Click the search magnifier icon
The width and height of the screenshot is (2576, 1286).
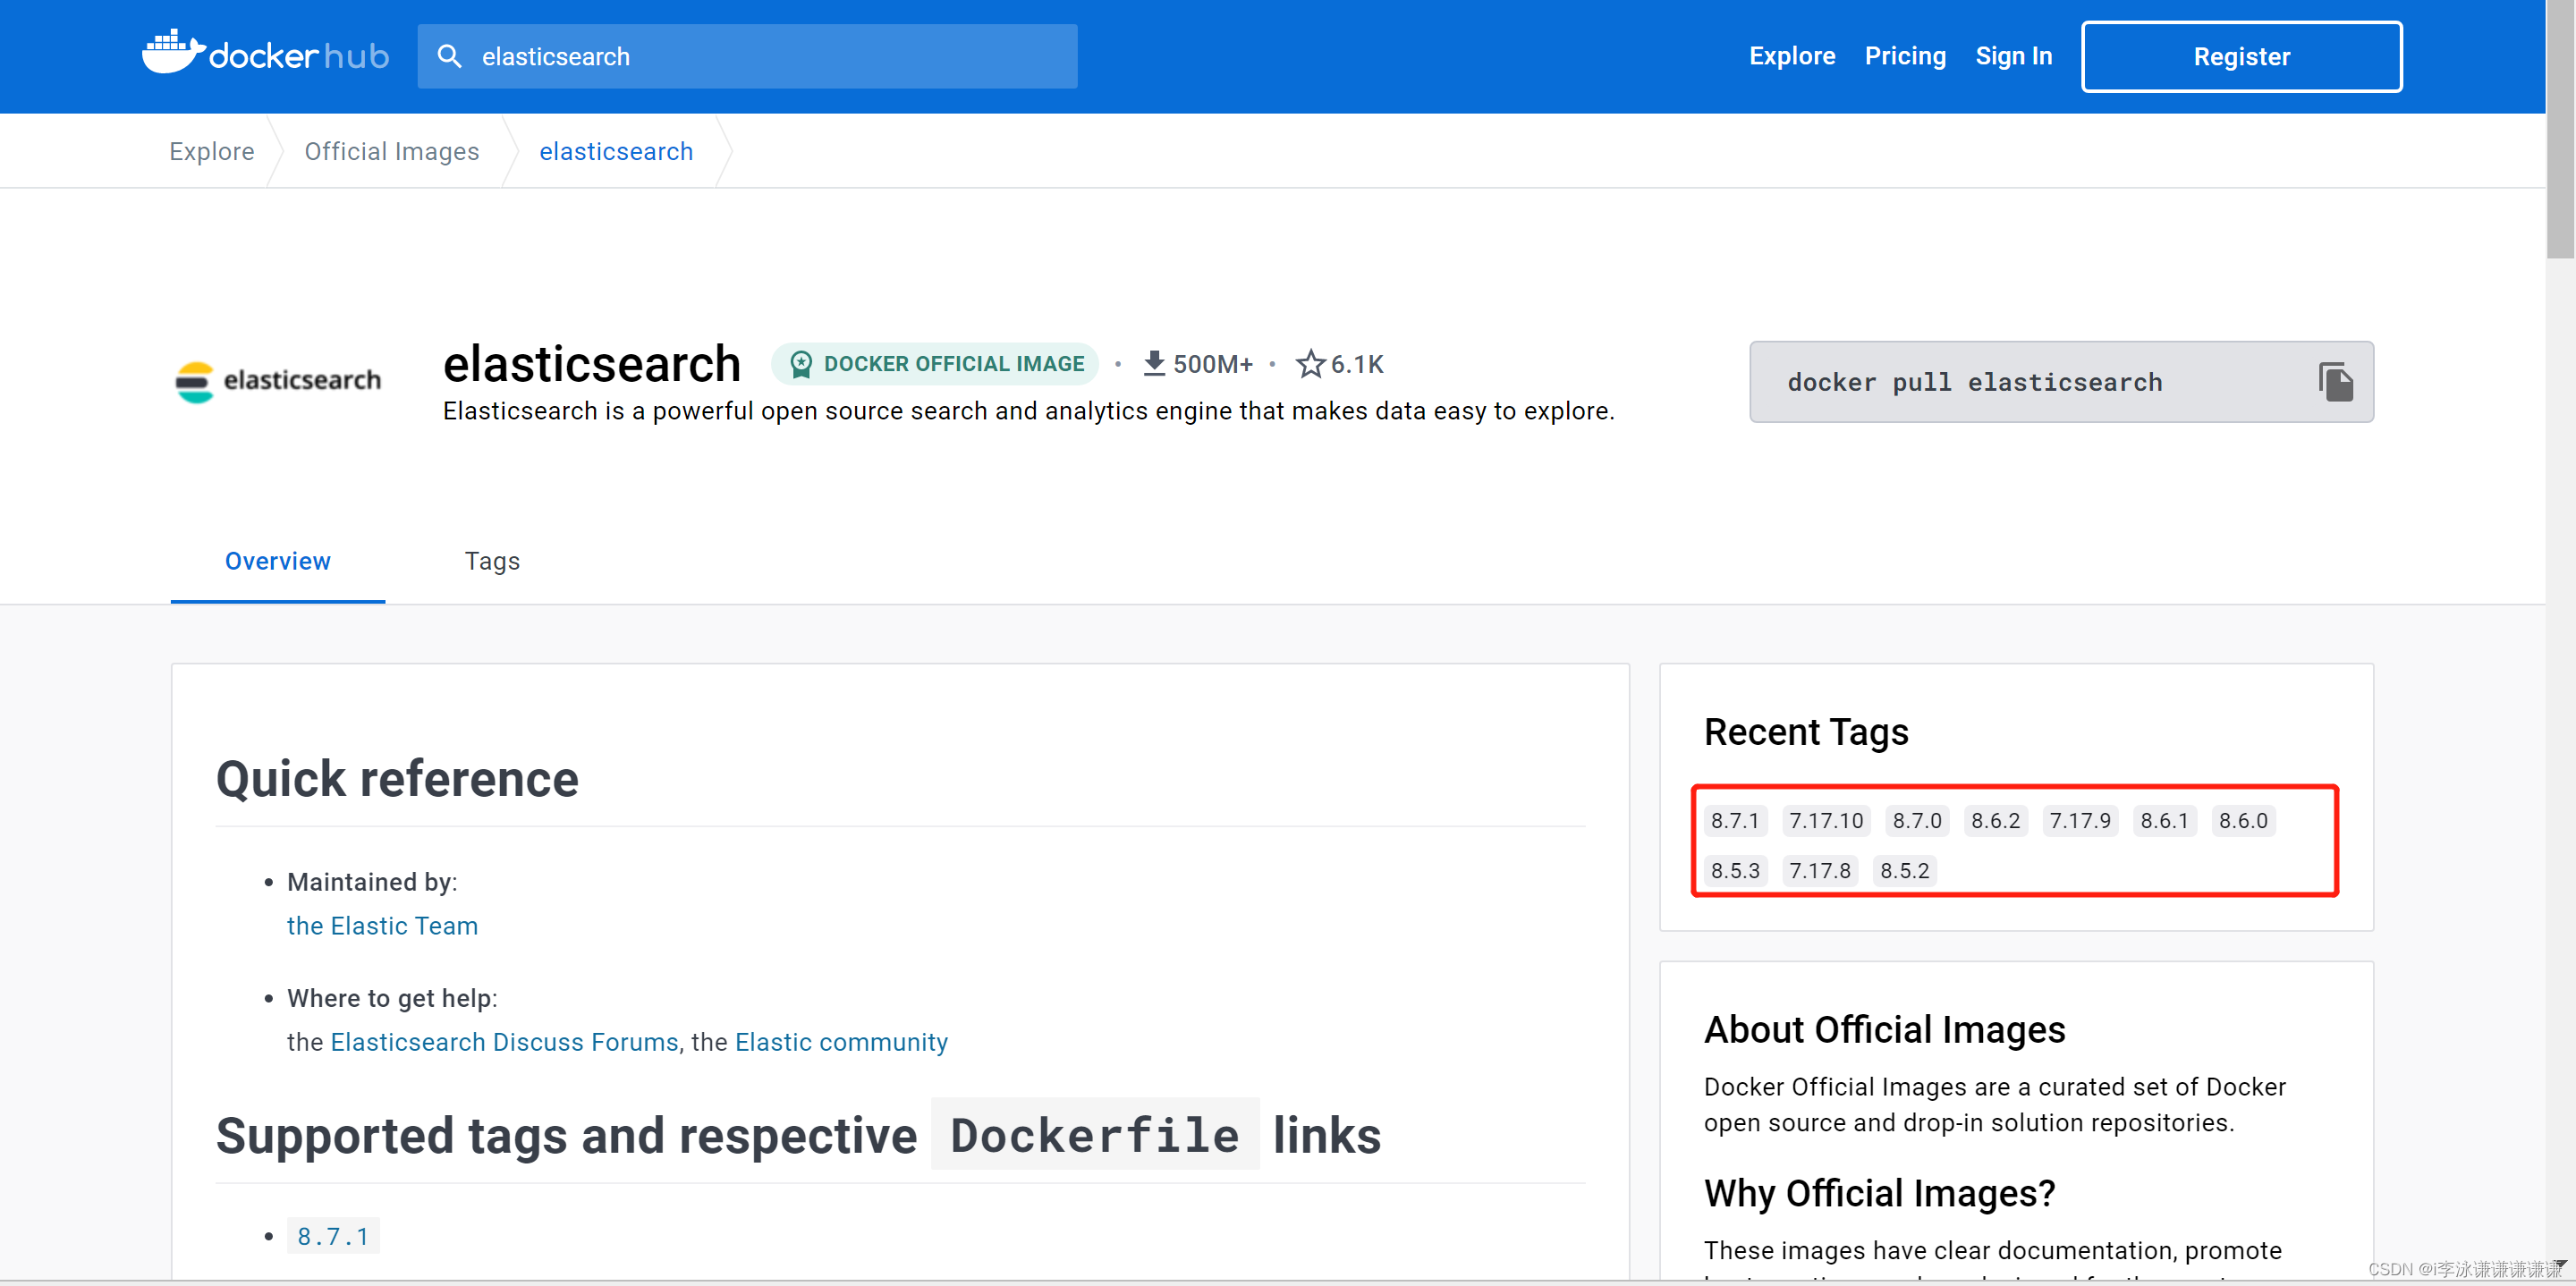(x=450, y=56)
